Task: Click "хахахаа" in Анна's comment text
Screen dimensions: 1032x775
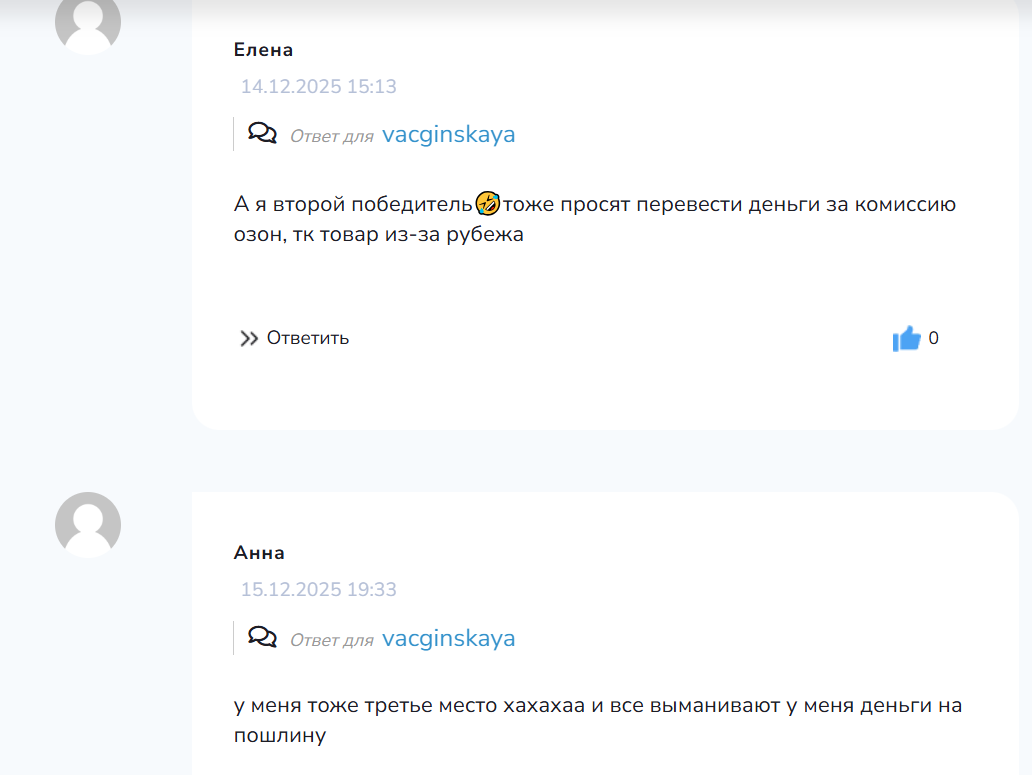Action: coord(537,706)
